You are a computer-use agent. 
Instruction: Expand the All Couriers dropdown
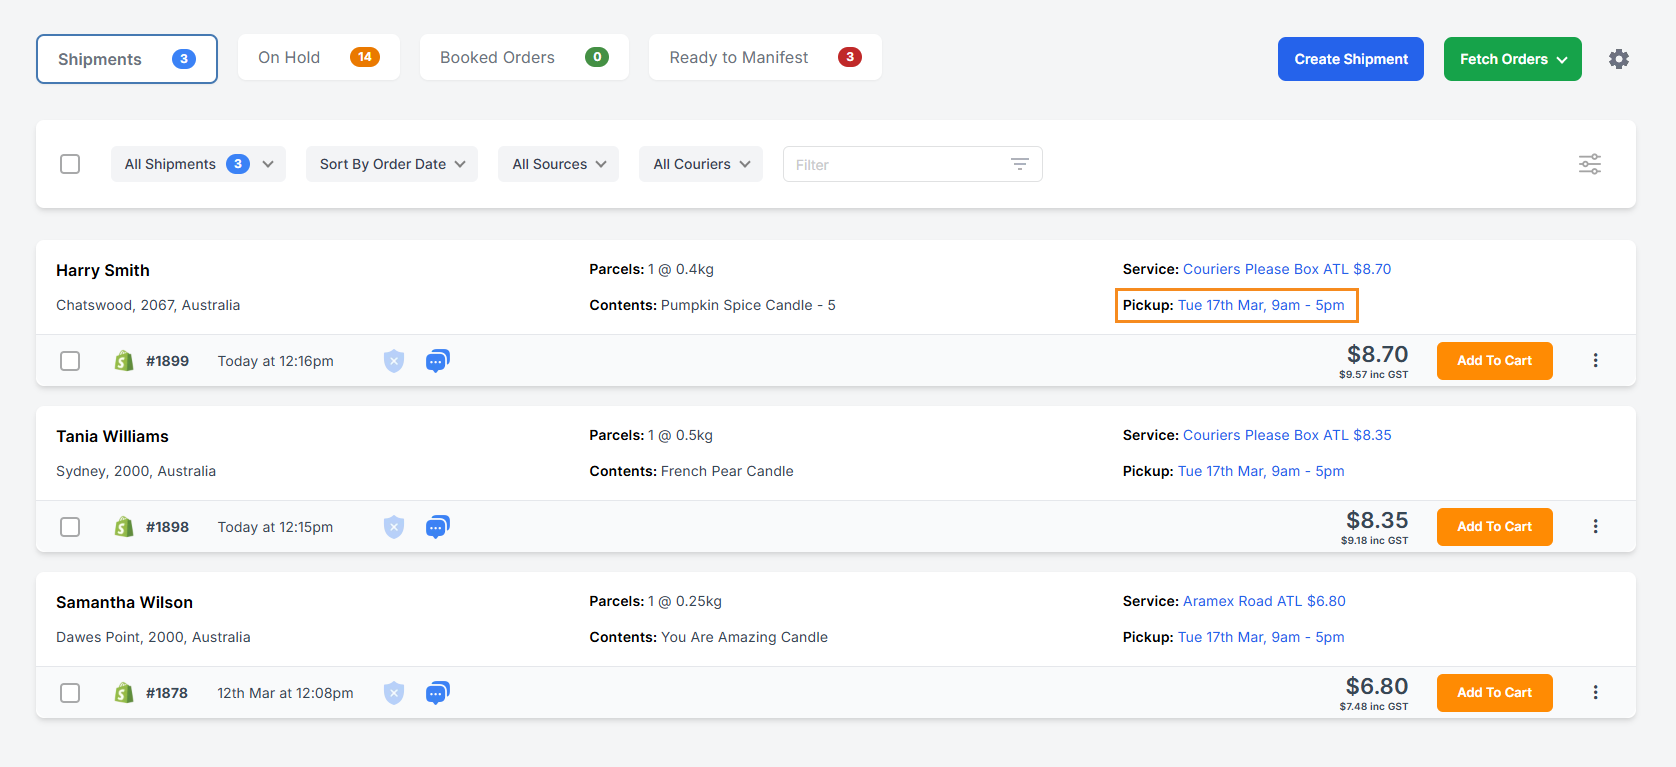(700, 164)
